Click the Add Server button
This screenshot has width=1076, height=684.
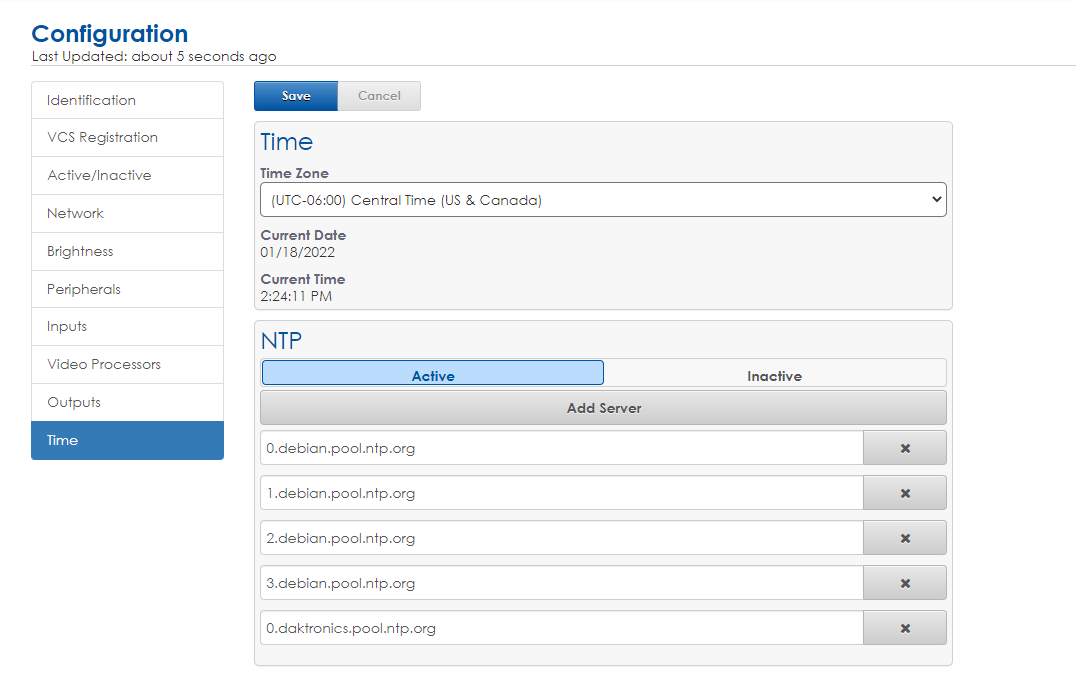pyautogui.click(x=602, y=407)
